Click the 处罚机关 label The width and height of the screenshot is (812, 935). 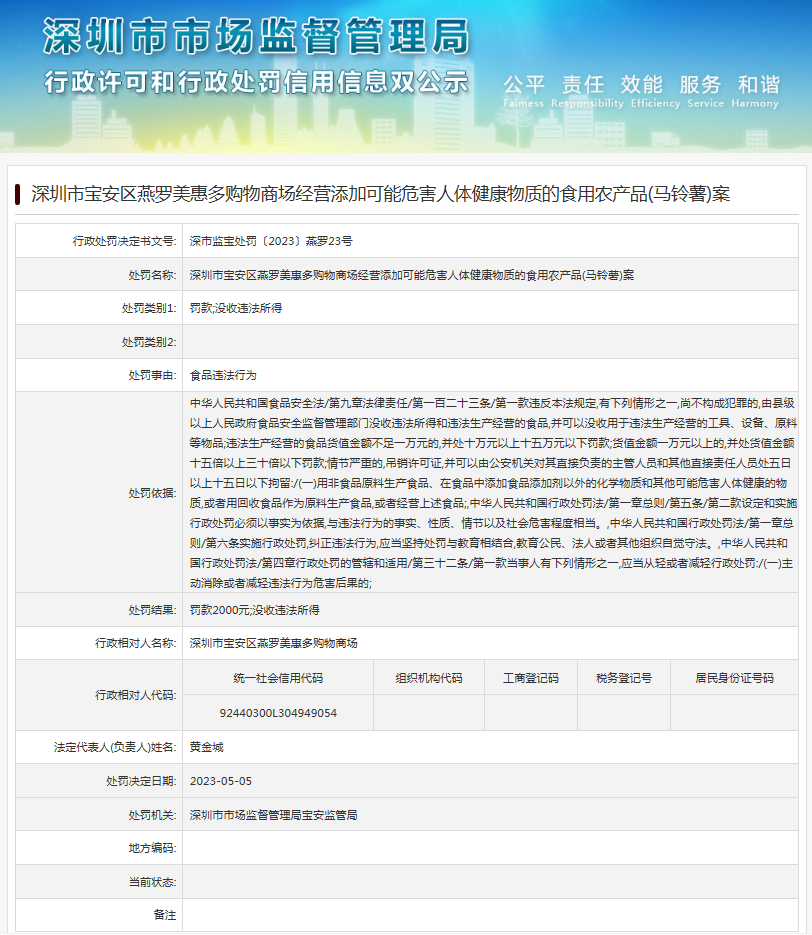[153, 815]
